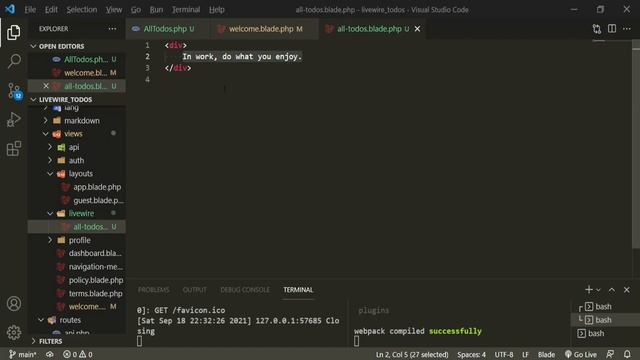Screen dimensions: 640x360
Task: Open the Edit menu
Action: [51, 9]
